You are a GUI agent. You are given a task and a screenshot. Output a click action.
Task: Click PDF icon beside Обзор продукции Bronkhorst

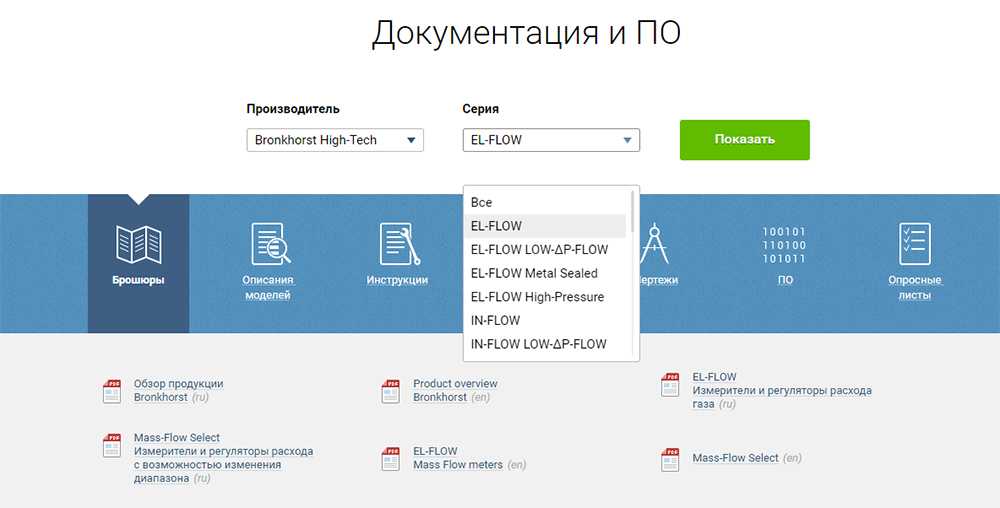click(112, 391)
